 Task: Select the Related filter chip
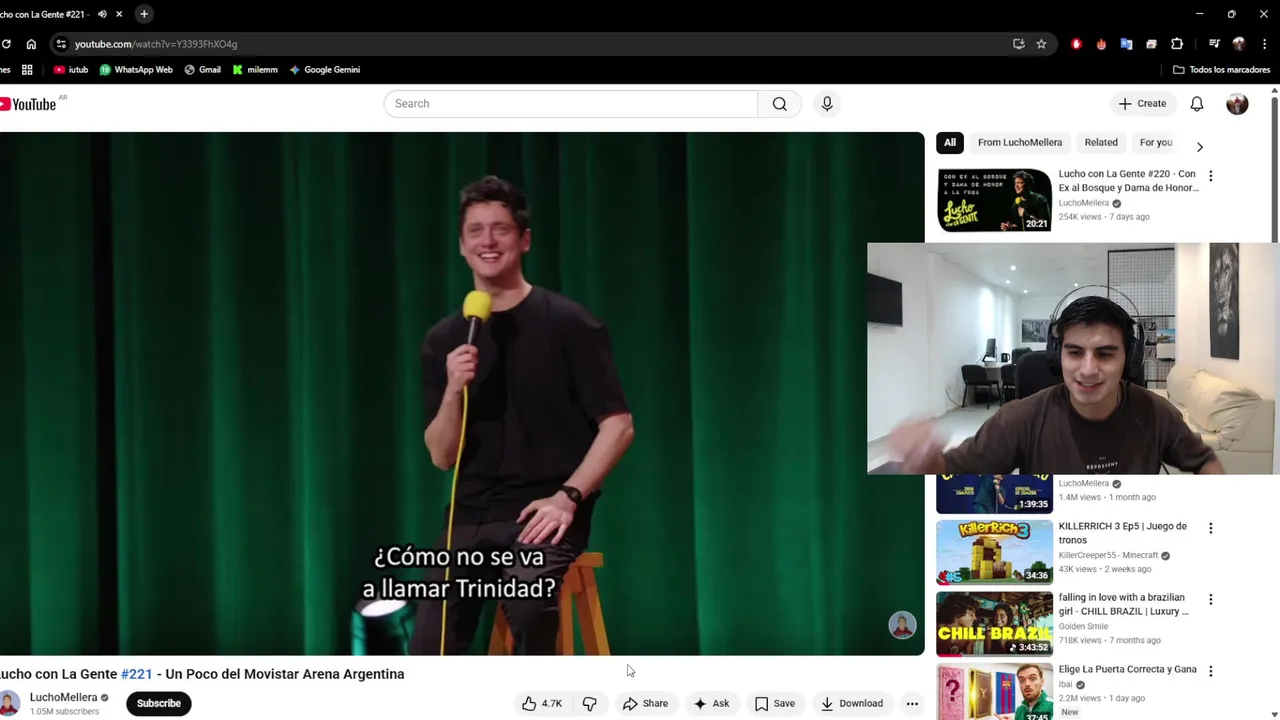[1101, 142]
